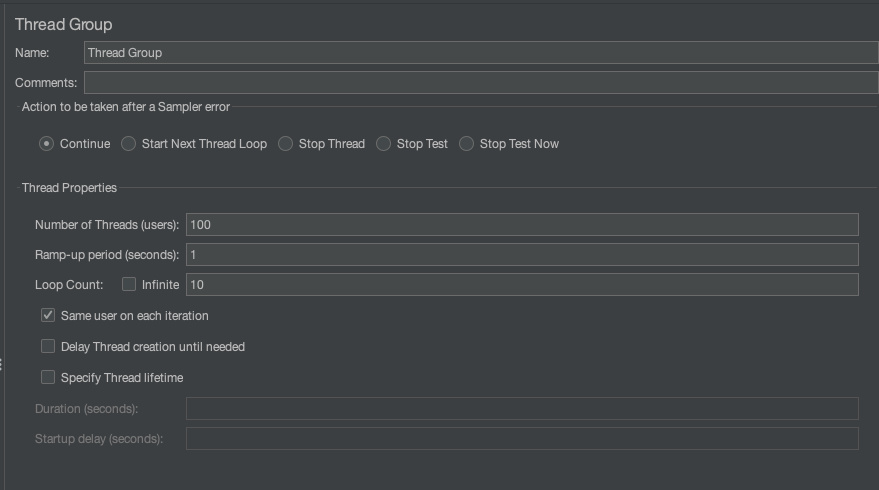Click the Loop Count value field
Screen dimensions: 879x490
coord(522,285)
